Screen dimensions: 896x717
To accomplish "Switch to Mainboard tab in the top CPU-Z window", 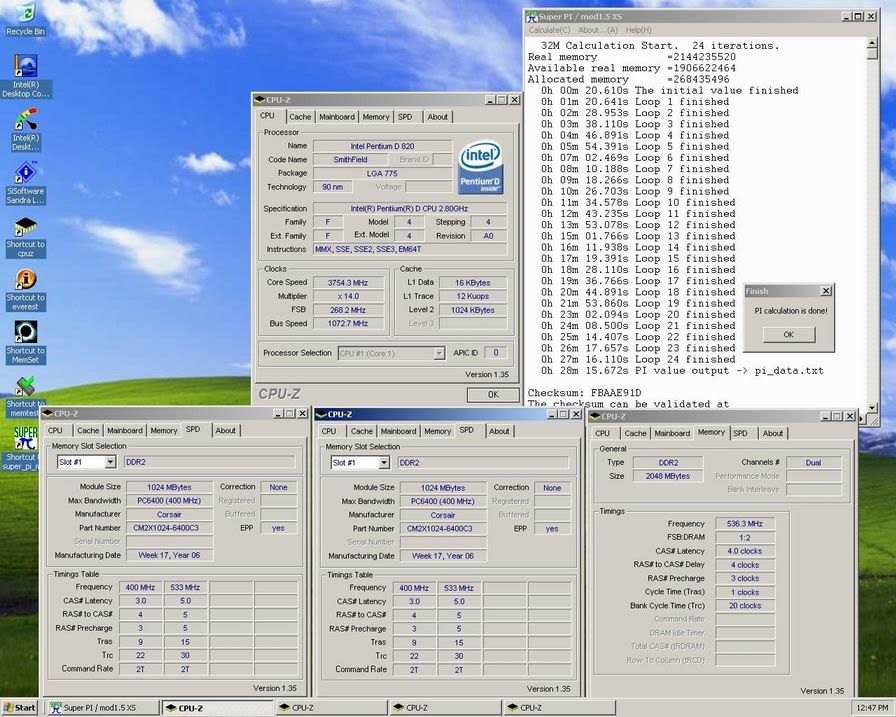I will pos(337,117).
